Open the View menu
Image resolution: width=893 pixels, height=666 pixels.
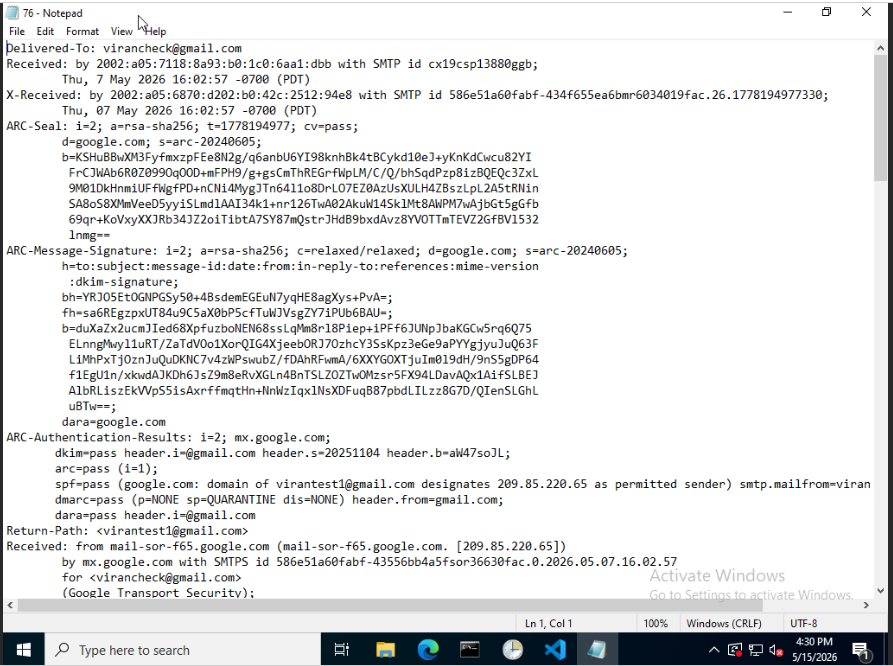pos(121,31)
